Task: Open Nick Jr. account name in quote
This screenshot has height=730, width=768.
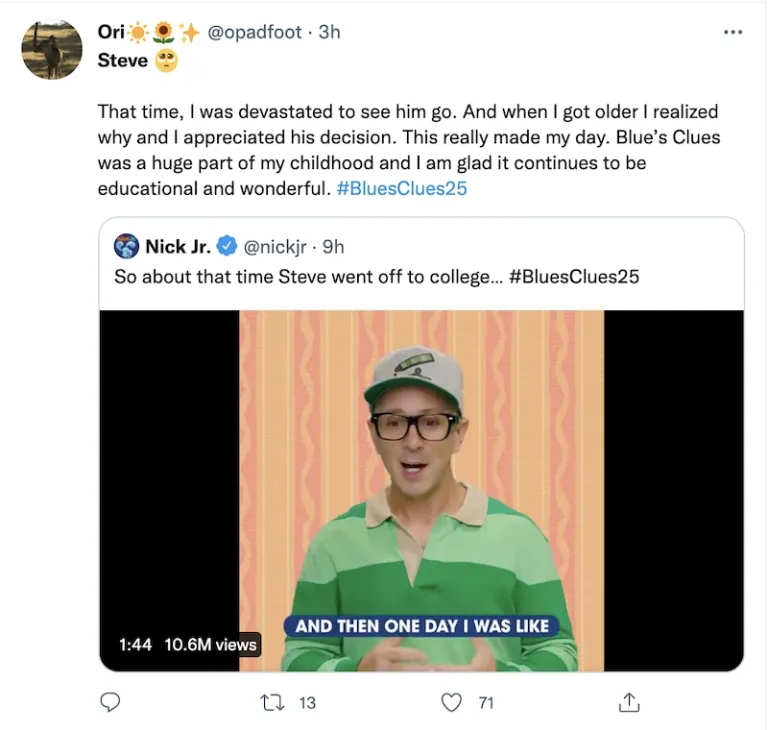Action: click(177, 246)
